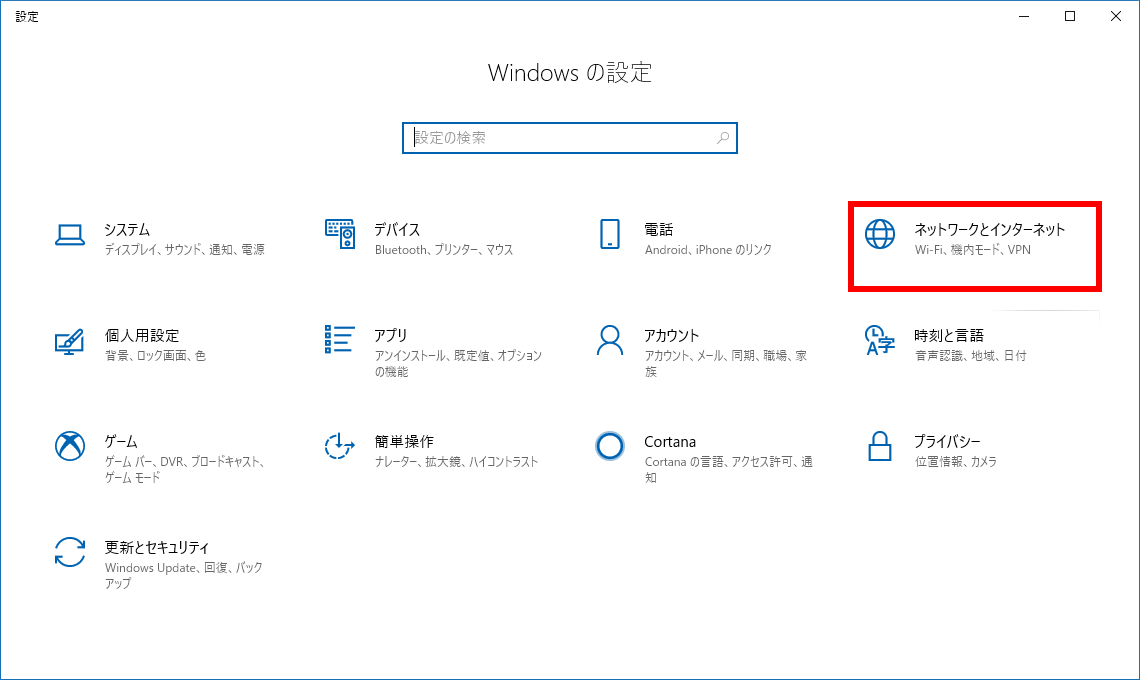The image size is (1140, 680).
Task: Click the 設定 window title text
Action: (x=27, y=16)
